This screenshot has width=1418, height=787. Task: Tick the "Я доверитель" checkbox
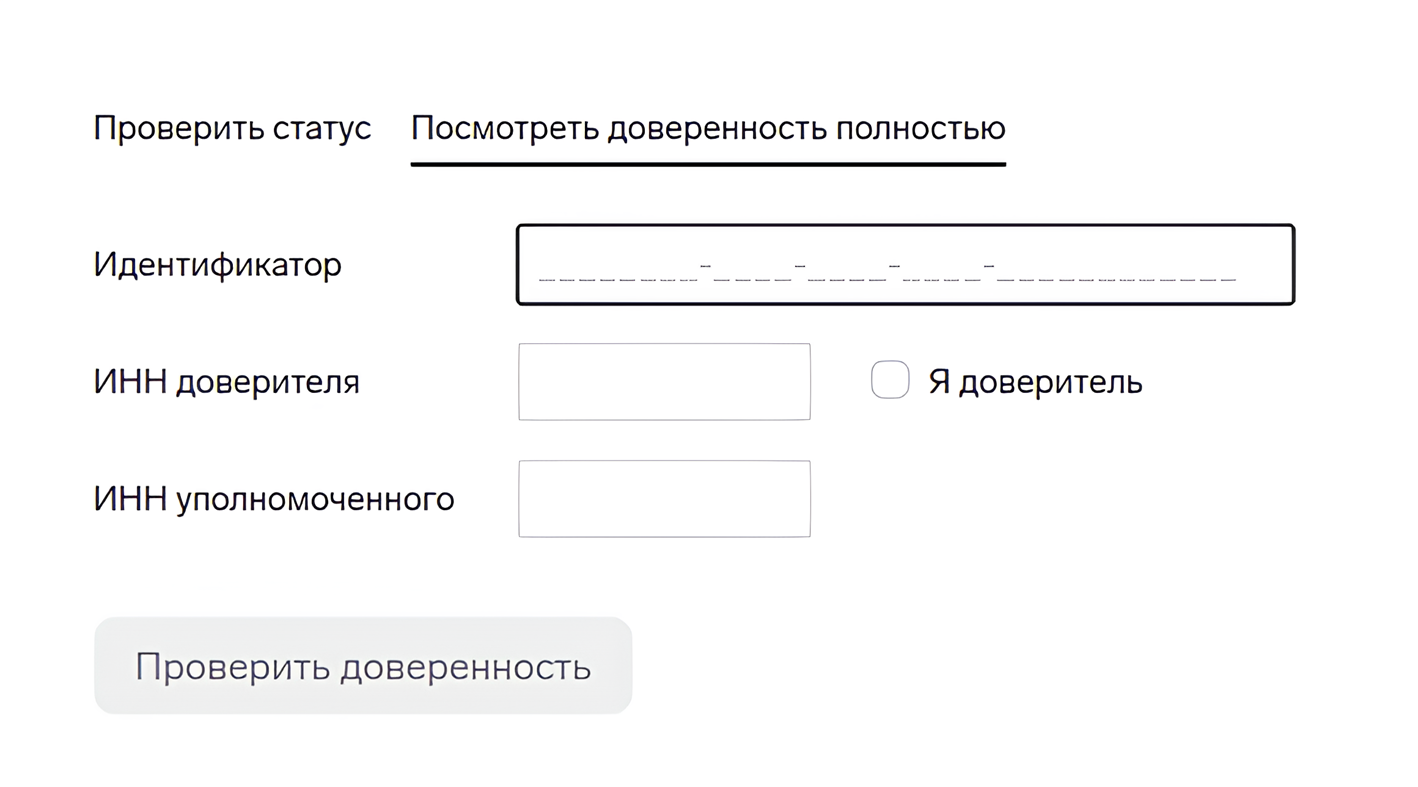[890, 381]
